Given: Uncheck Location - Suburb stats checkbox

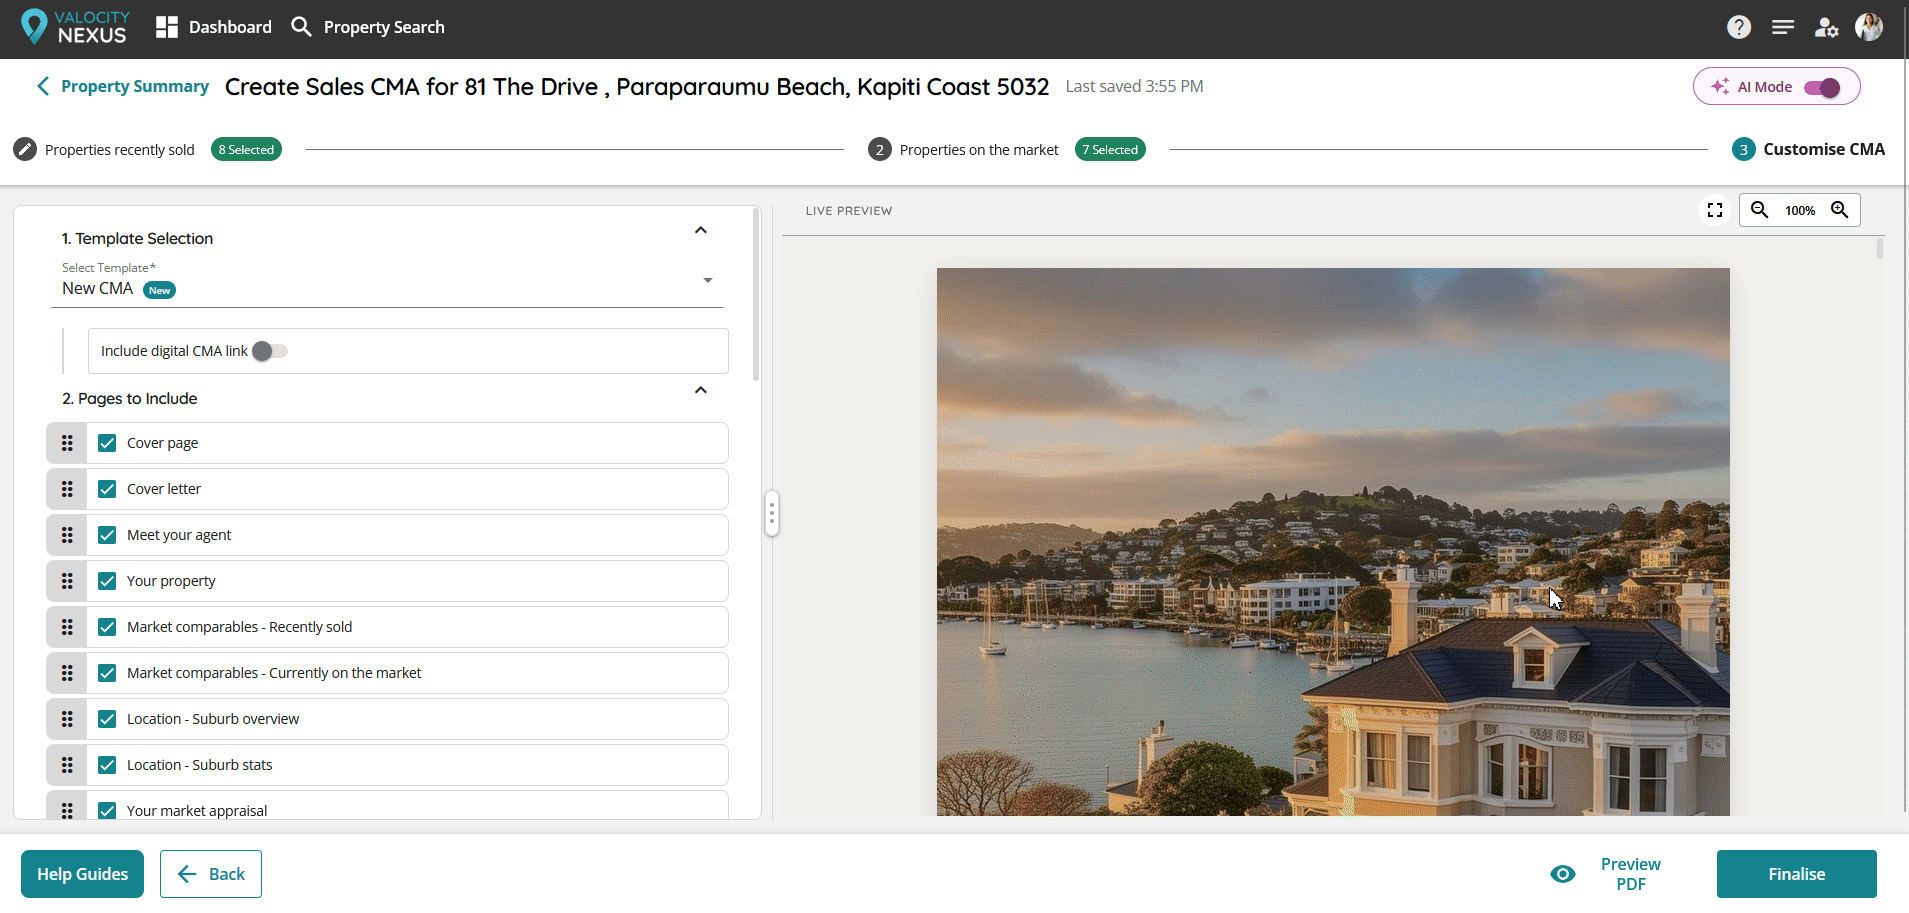Looking at the screenshot, I should coord(107,765).
